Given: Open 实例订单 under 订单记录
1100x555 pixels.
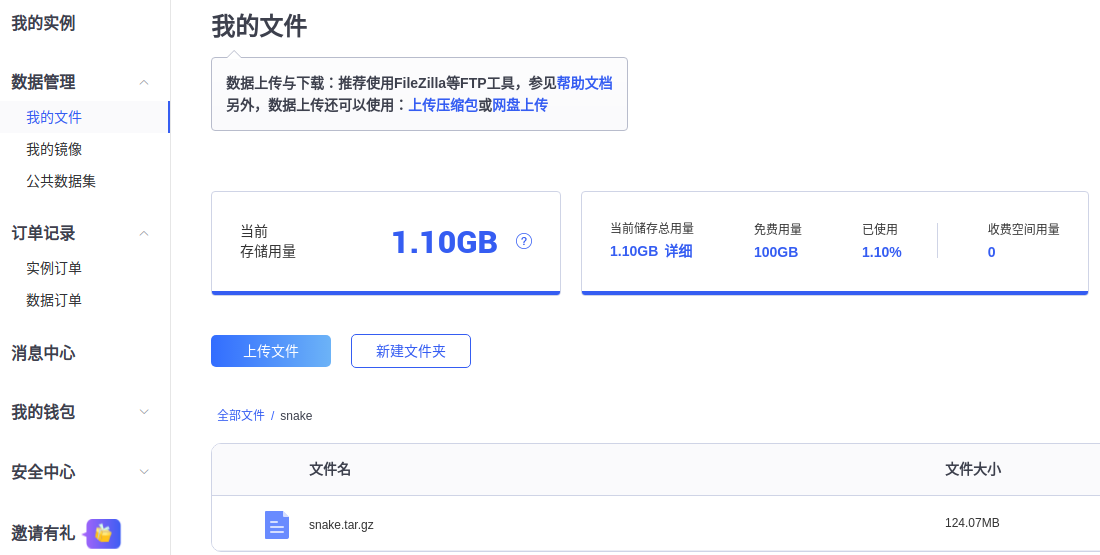Looking at the screenshot, I should pos(54,268).
